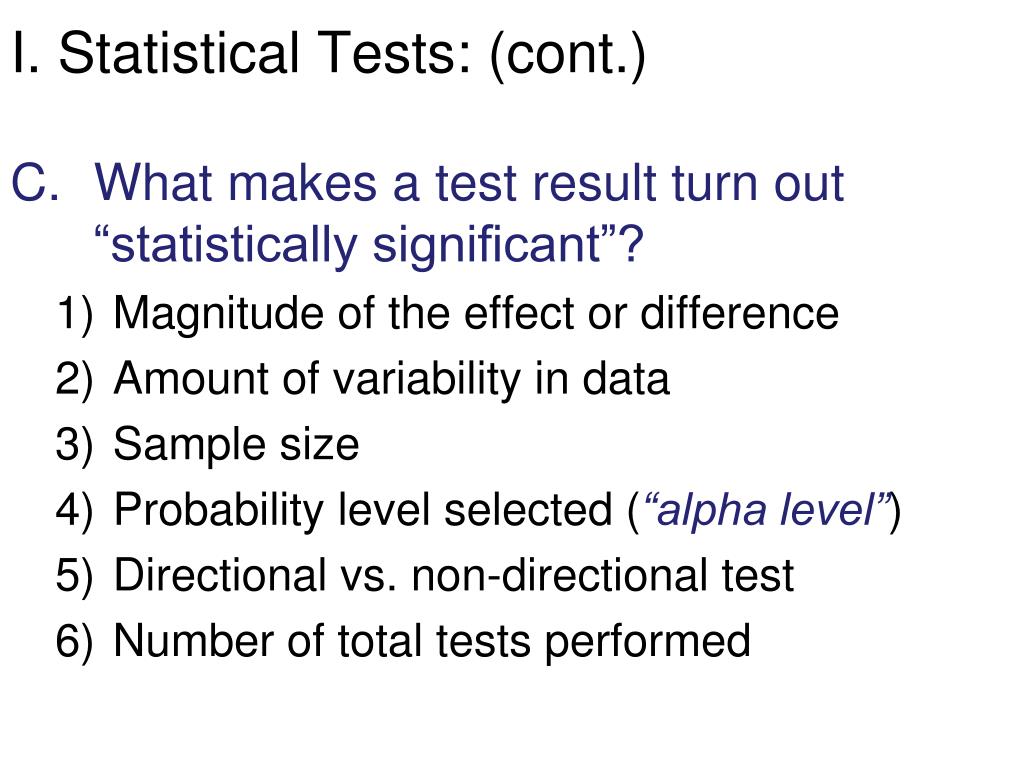Click the 'C.' section letter marker
Screen dimensions: 1024x768
coord(35,182)
